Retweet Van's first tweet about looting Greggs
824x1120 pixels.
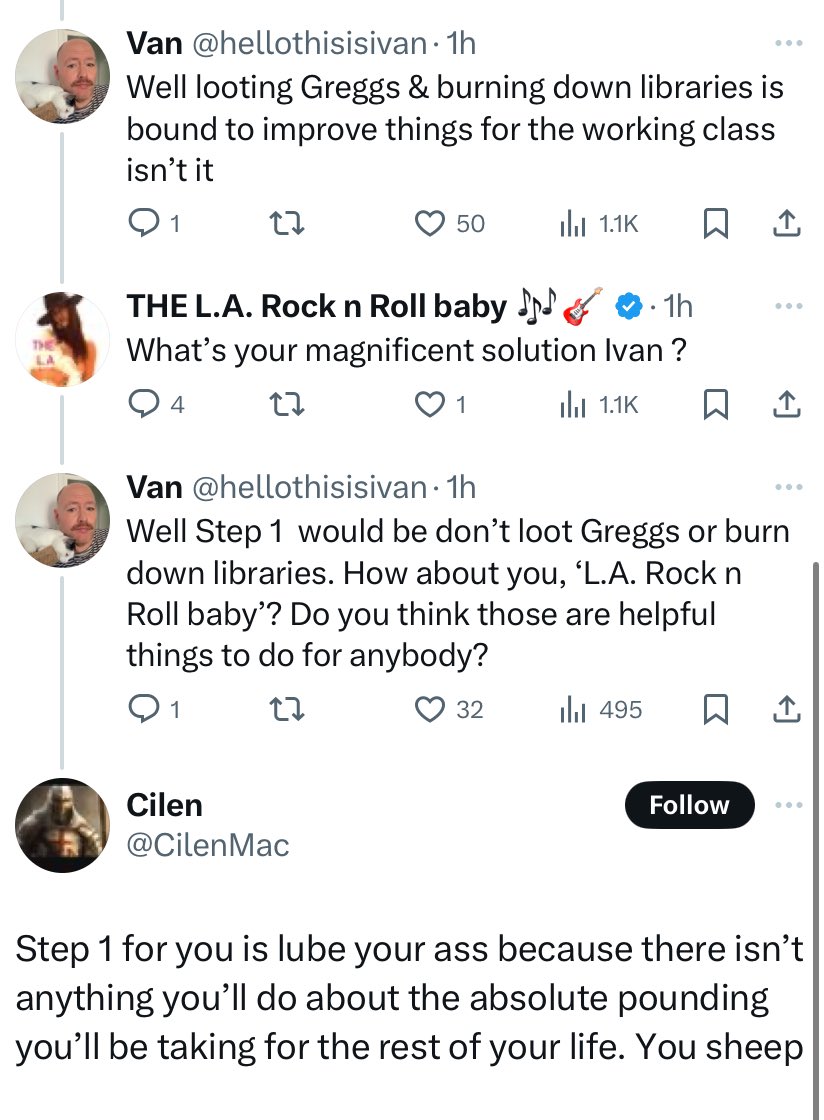[x=289, y=224]
